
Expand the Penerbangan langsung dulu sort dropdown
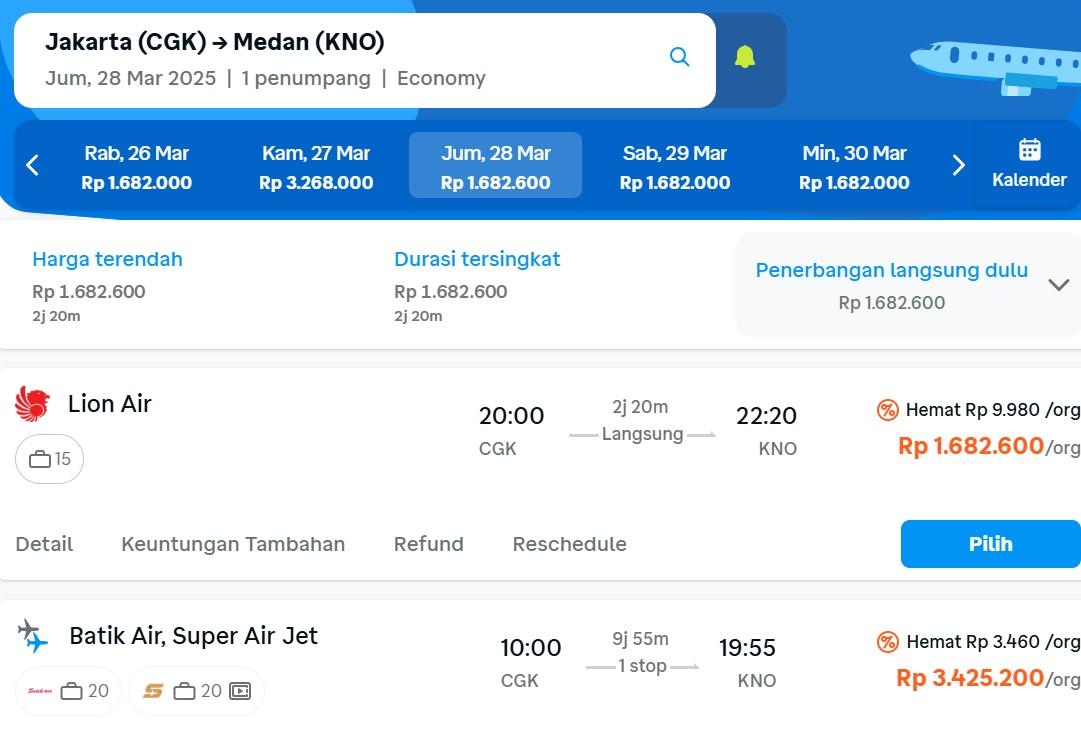tap(1058, 285)
